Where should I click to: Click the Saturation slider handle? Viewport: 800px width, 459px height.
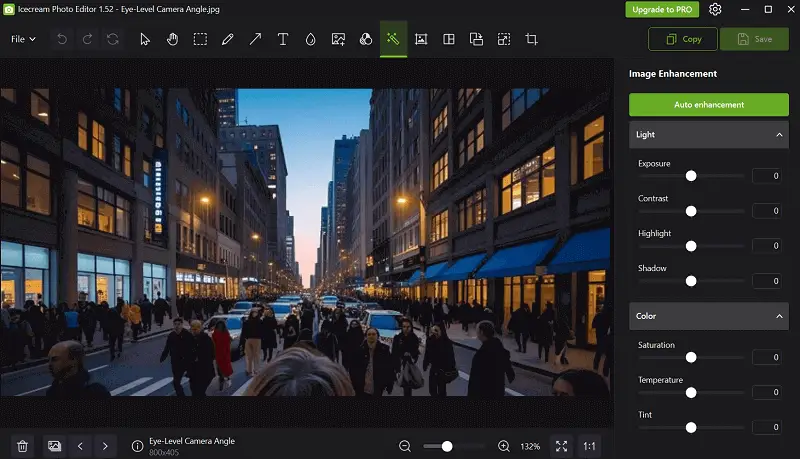pos(691,358)
